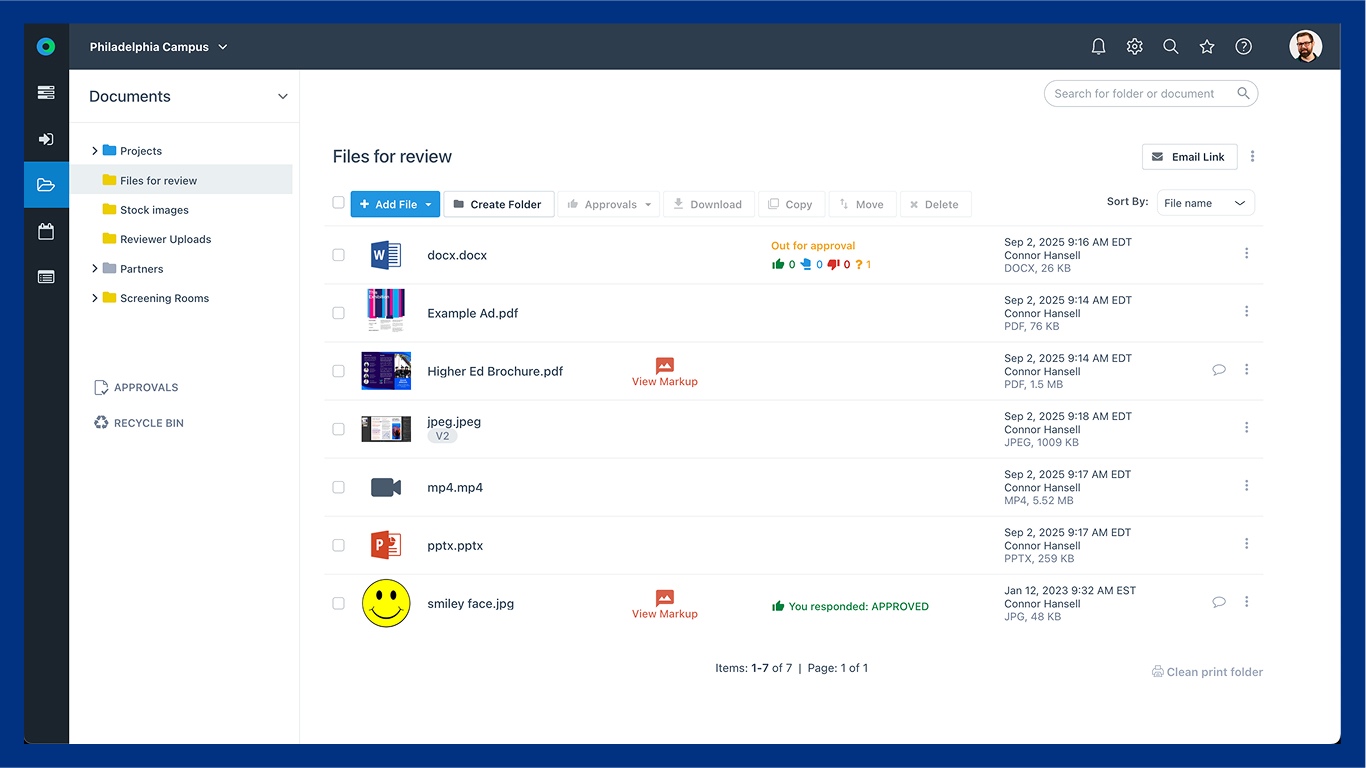Click the Move button
The width and height of the screenshot is (1366, 768).
862,204
